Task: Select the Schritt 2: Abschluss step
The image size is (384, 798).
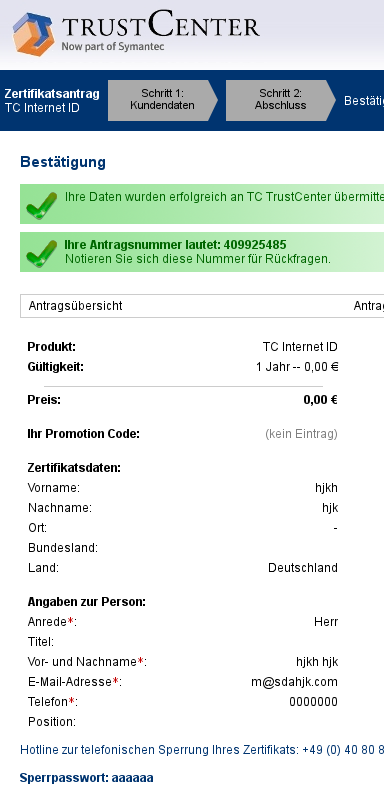Action: coord(280,100)
